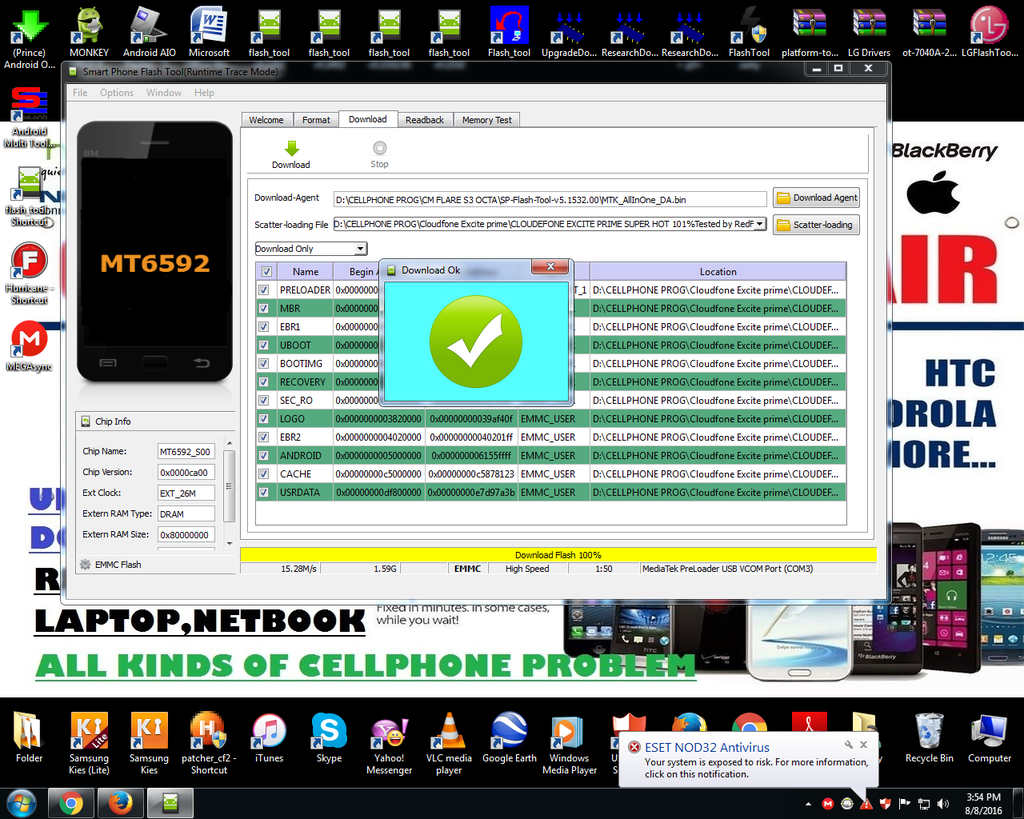Open Windows Media Player desktop icon
This screenshot has height=819, width=1024.
point(569,743)
